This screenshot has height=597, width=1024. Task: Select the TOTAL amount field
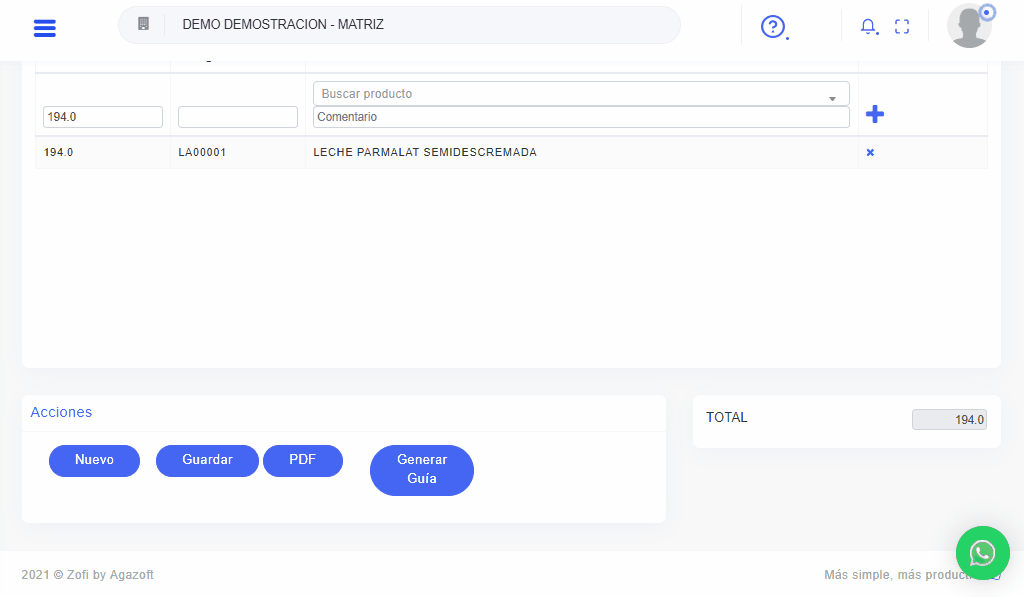pos(948,420)
